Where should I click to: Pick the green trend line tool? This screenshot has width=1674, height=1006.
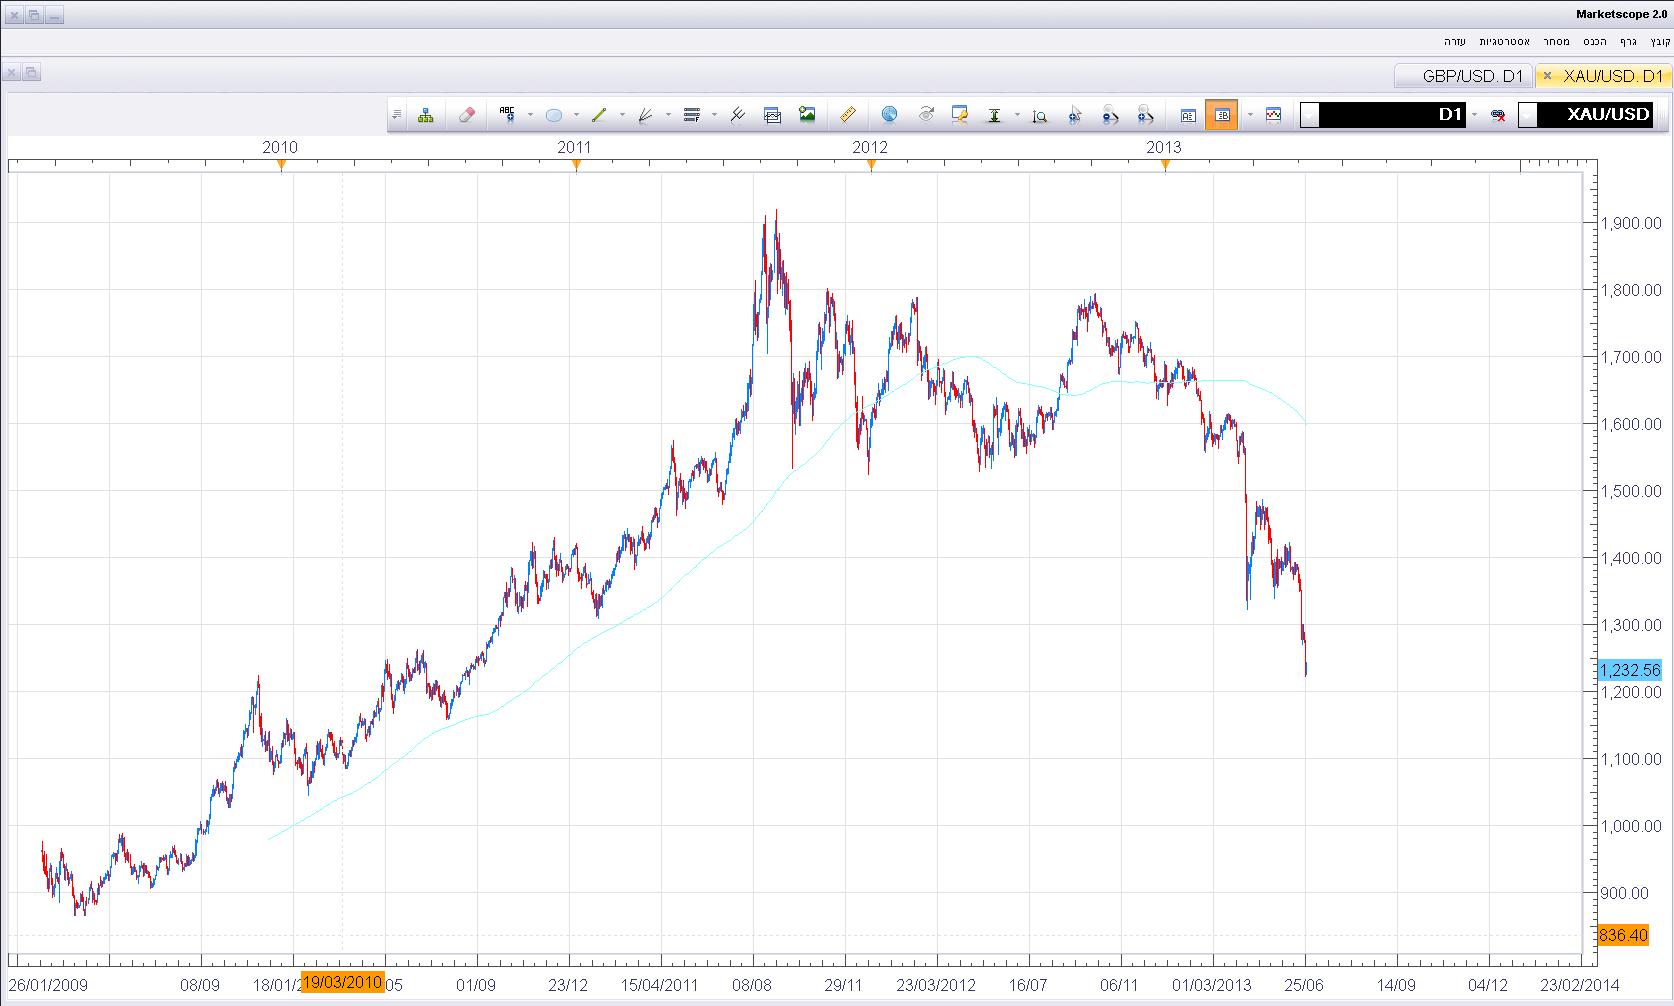click(x=600, y=115)
